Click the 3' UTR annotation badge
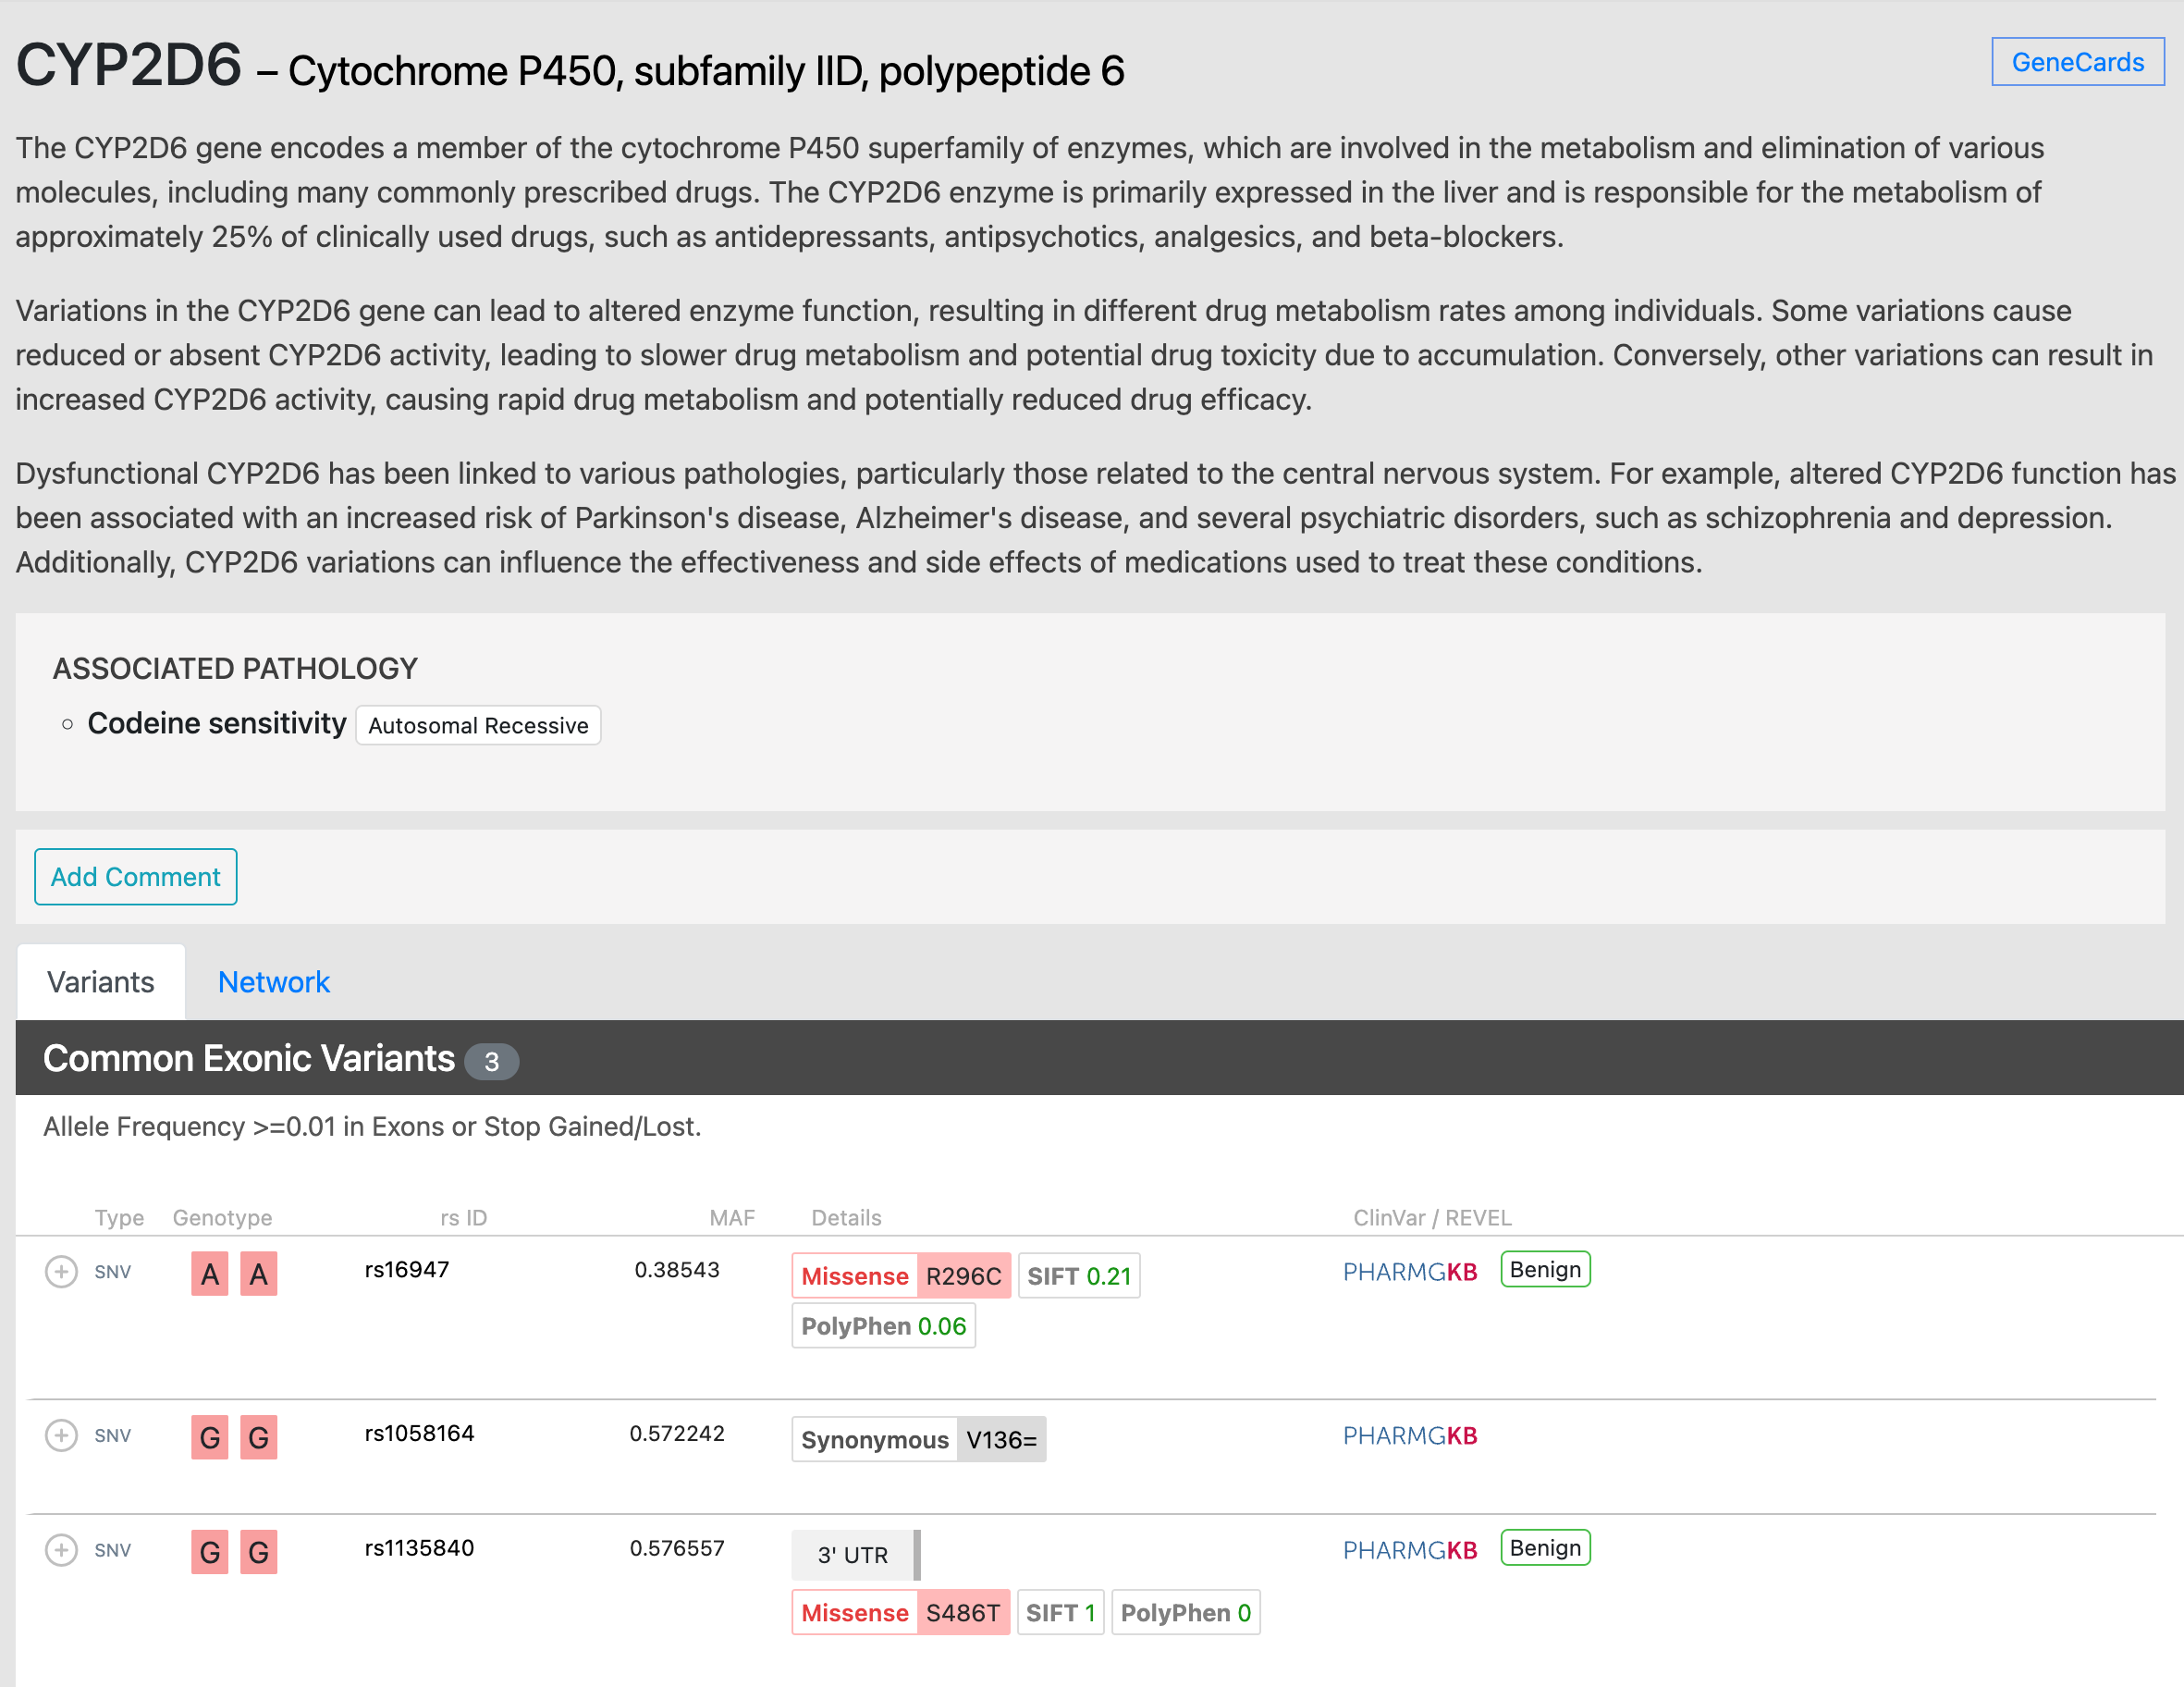This screenshot has height=1687, width=2184. [853, 1555]
